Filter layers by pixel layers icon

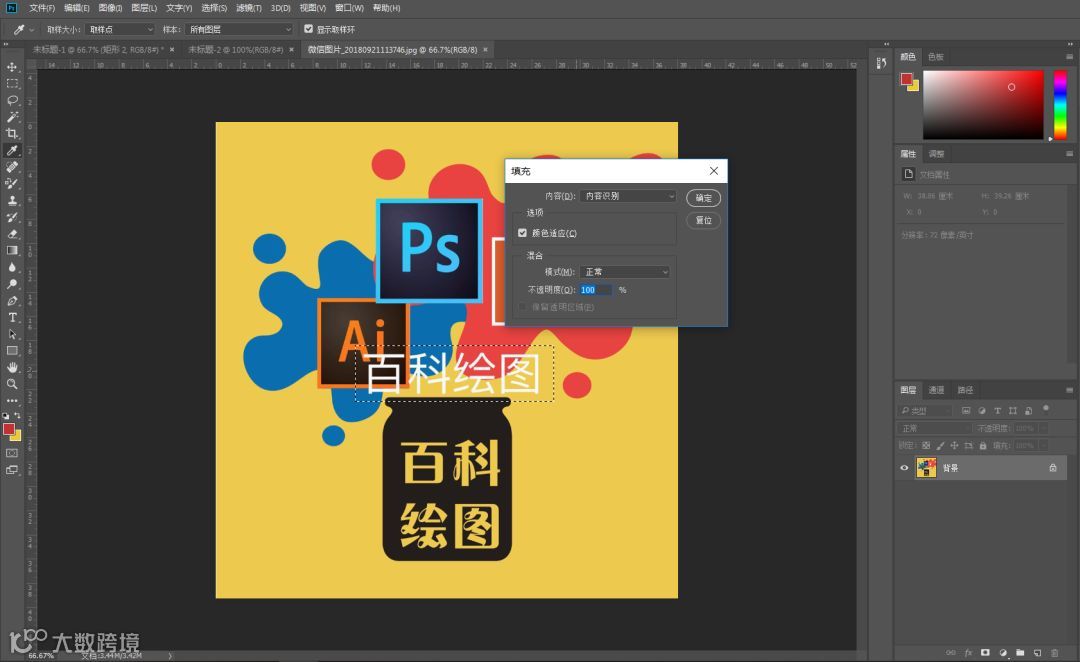tap(966, 411)
